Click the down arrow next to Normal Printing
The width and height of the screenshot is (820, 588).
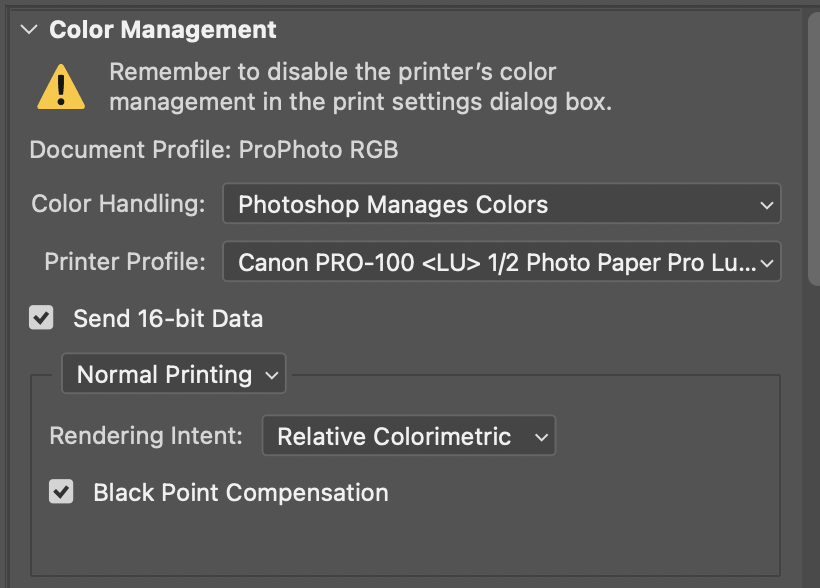click(x=271, y=375)
